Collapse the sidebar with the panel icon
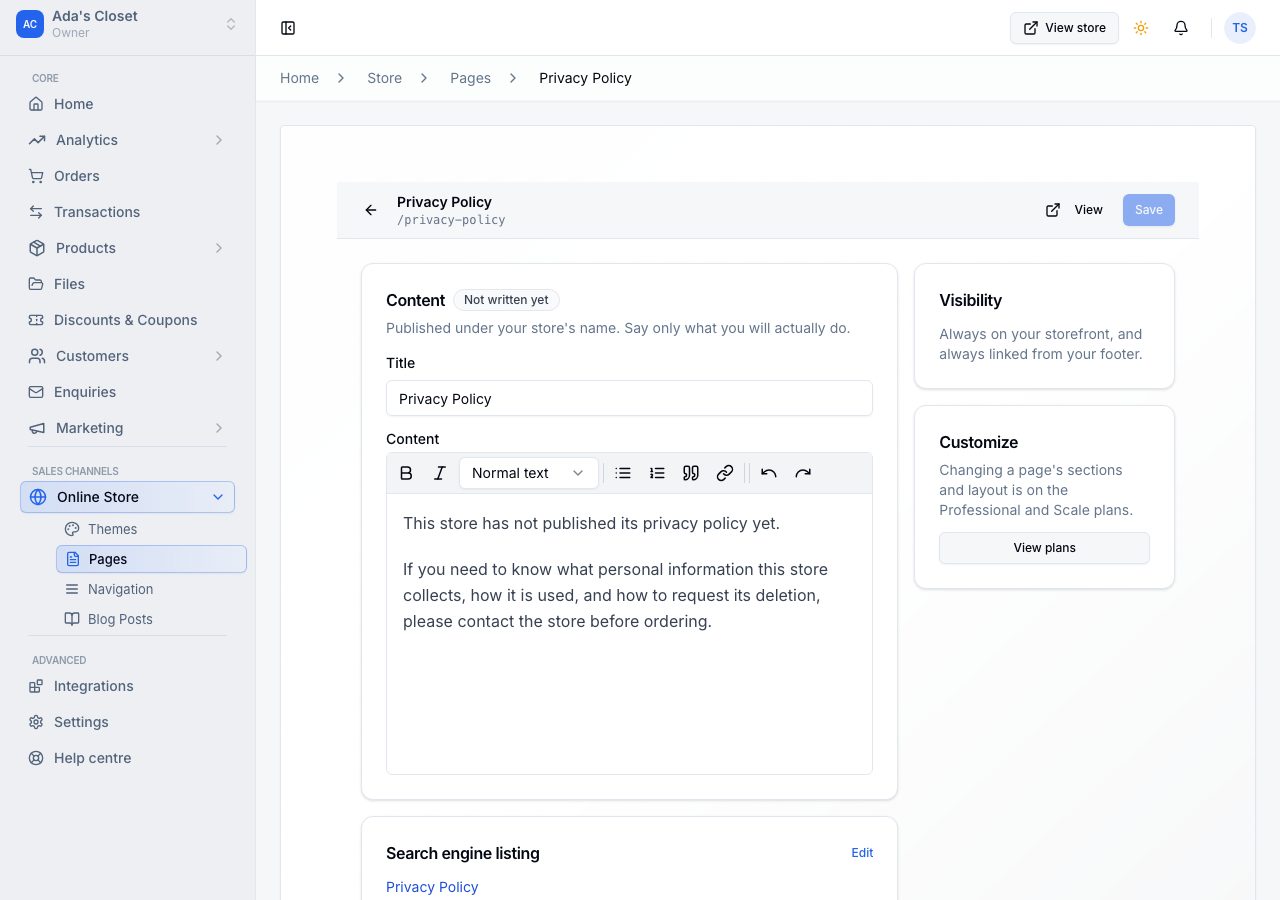 pyautogui.click(x=288, y=28)
